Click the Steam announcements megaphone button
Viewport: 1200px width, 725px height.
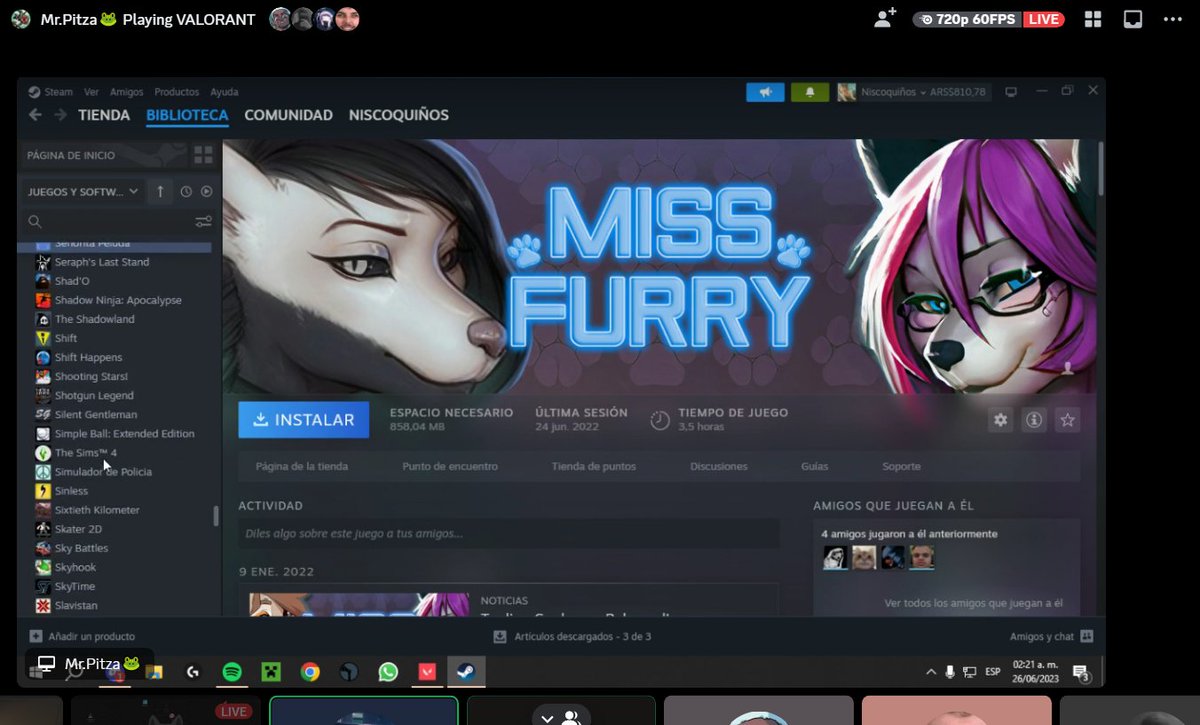tap(765, 92)
